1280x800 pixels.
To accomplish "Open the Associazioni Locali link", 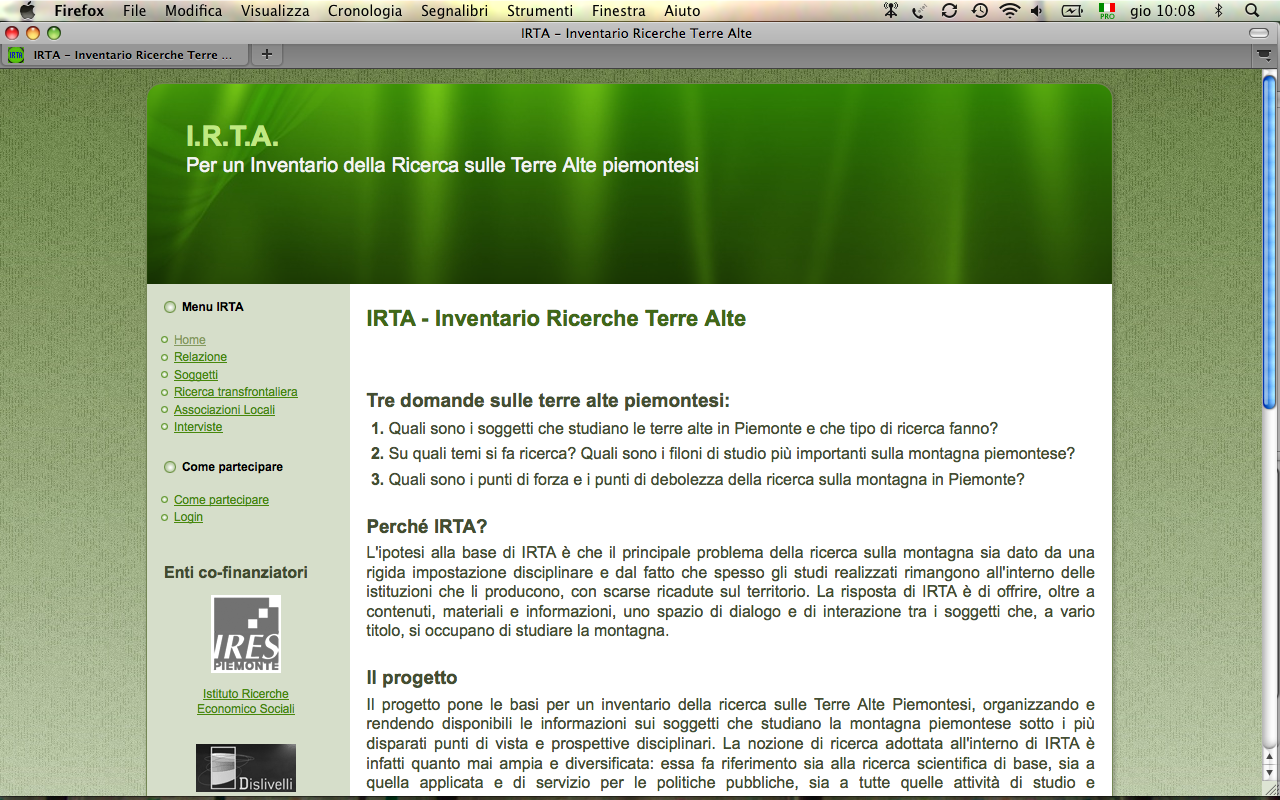I will (224, 410).
